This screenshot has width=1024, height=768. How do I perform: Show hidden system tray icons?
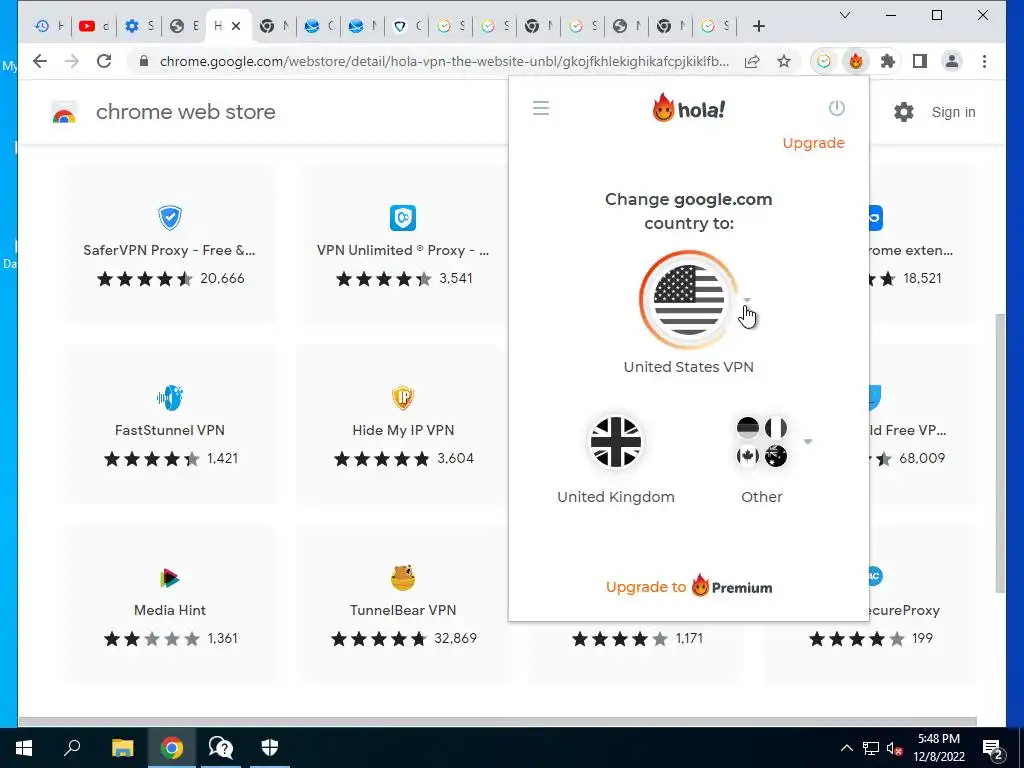pyautogui.click(x=846, y=748)
